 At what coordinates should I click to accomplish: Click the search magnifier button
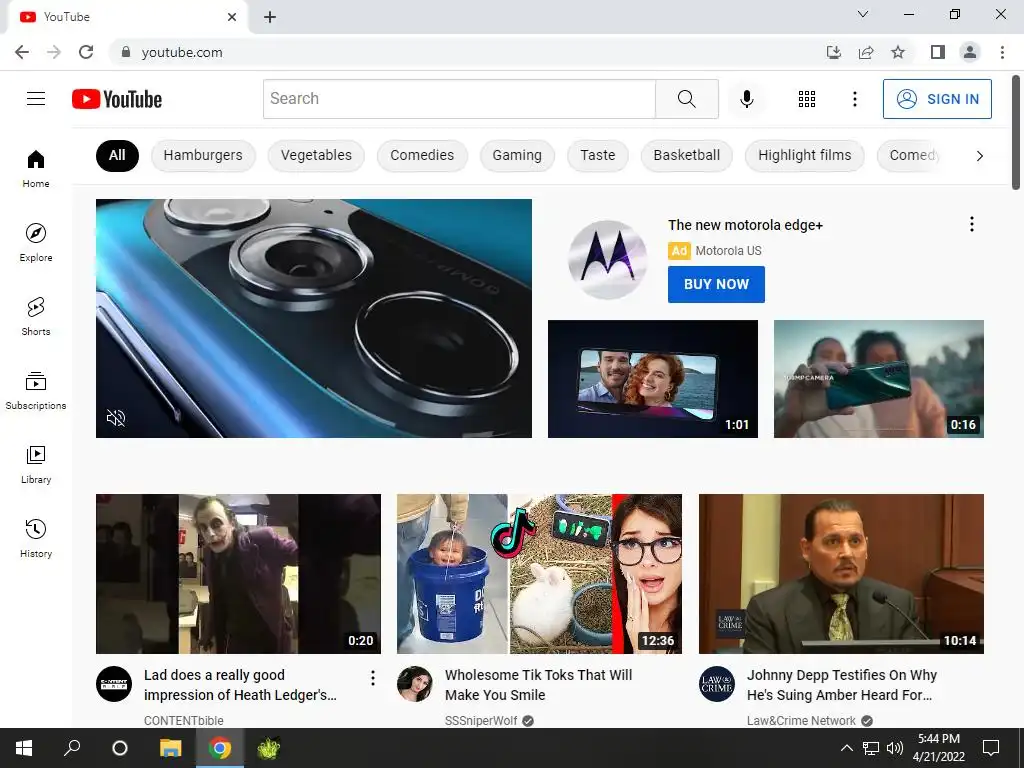(686, 99)
